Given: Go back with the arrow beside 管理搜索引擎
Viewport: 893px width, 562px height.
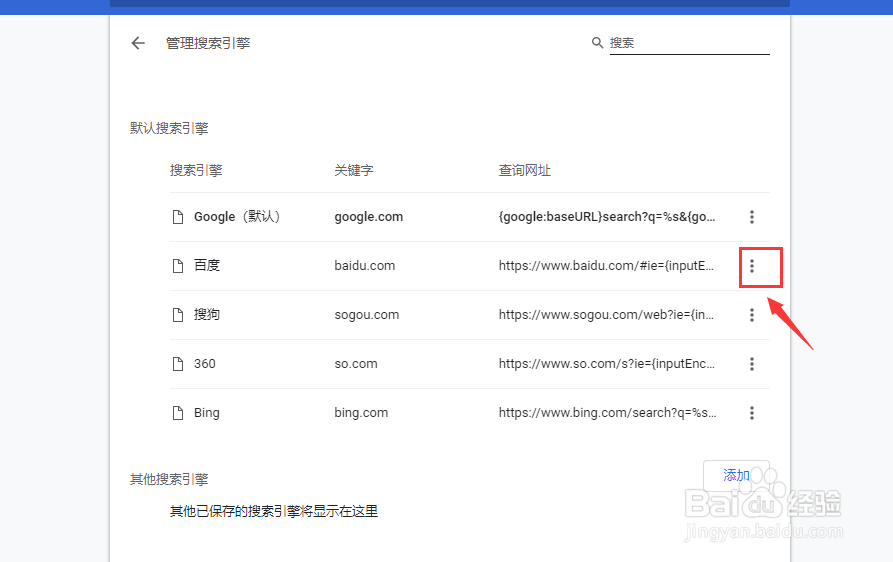Looking at the screenshot, I should tap(138, 43).
